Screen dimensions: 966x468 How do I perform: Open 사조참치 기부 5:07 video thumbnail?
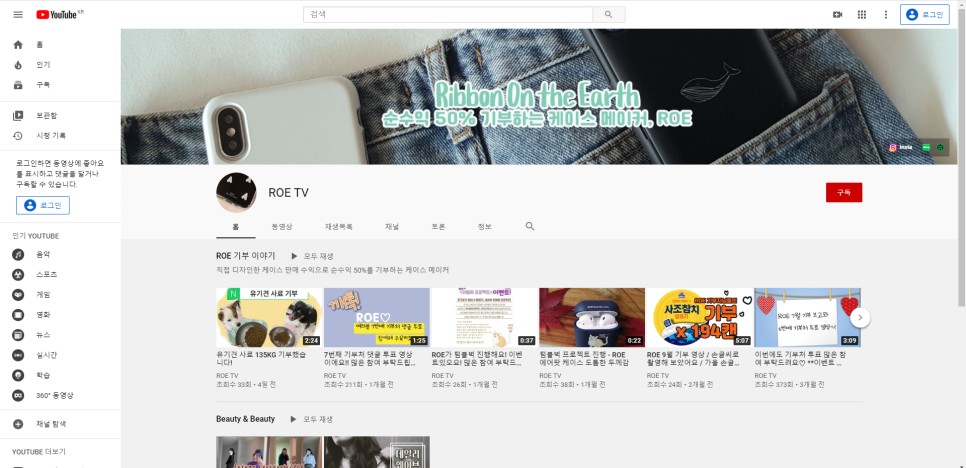[700, 318]
